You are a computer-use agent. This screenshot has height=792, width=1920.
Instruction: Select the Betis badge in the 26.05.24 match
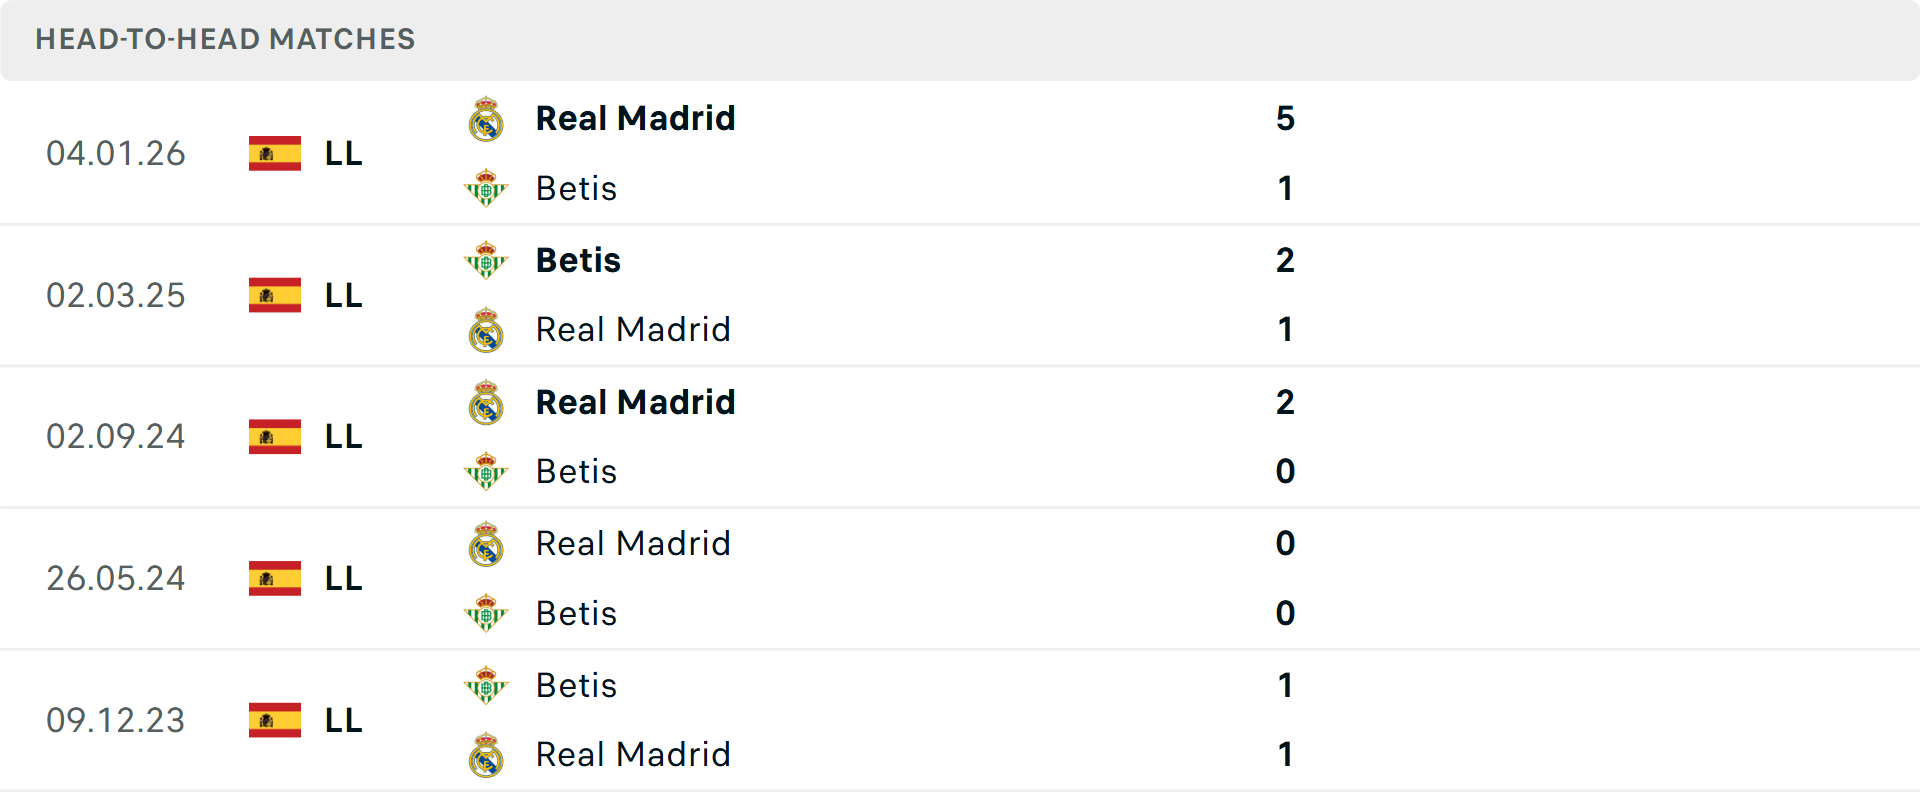pos(486,613)
